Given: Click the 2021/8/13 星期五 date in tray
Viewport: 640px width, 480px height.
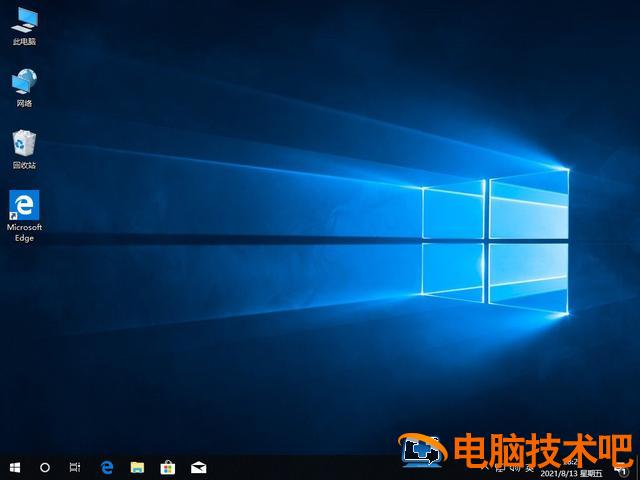Looking at the screenshot, I should 571,474.
